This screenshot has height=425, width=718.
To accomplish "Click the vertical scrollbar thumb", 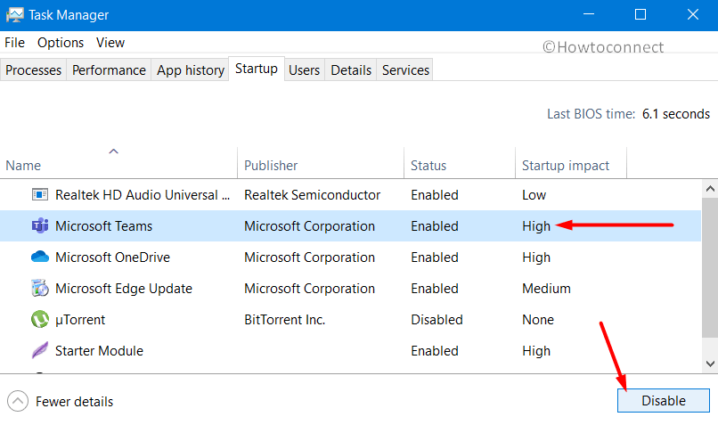I will (x=710, y=268).
